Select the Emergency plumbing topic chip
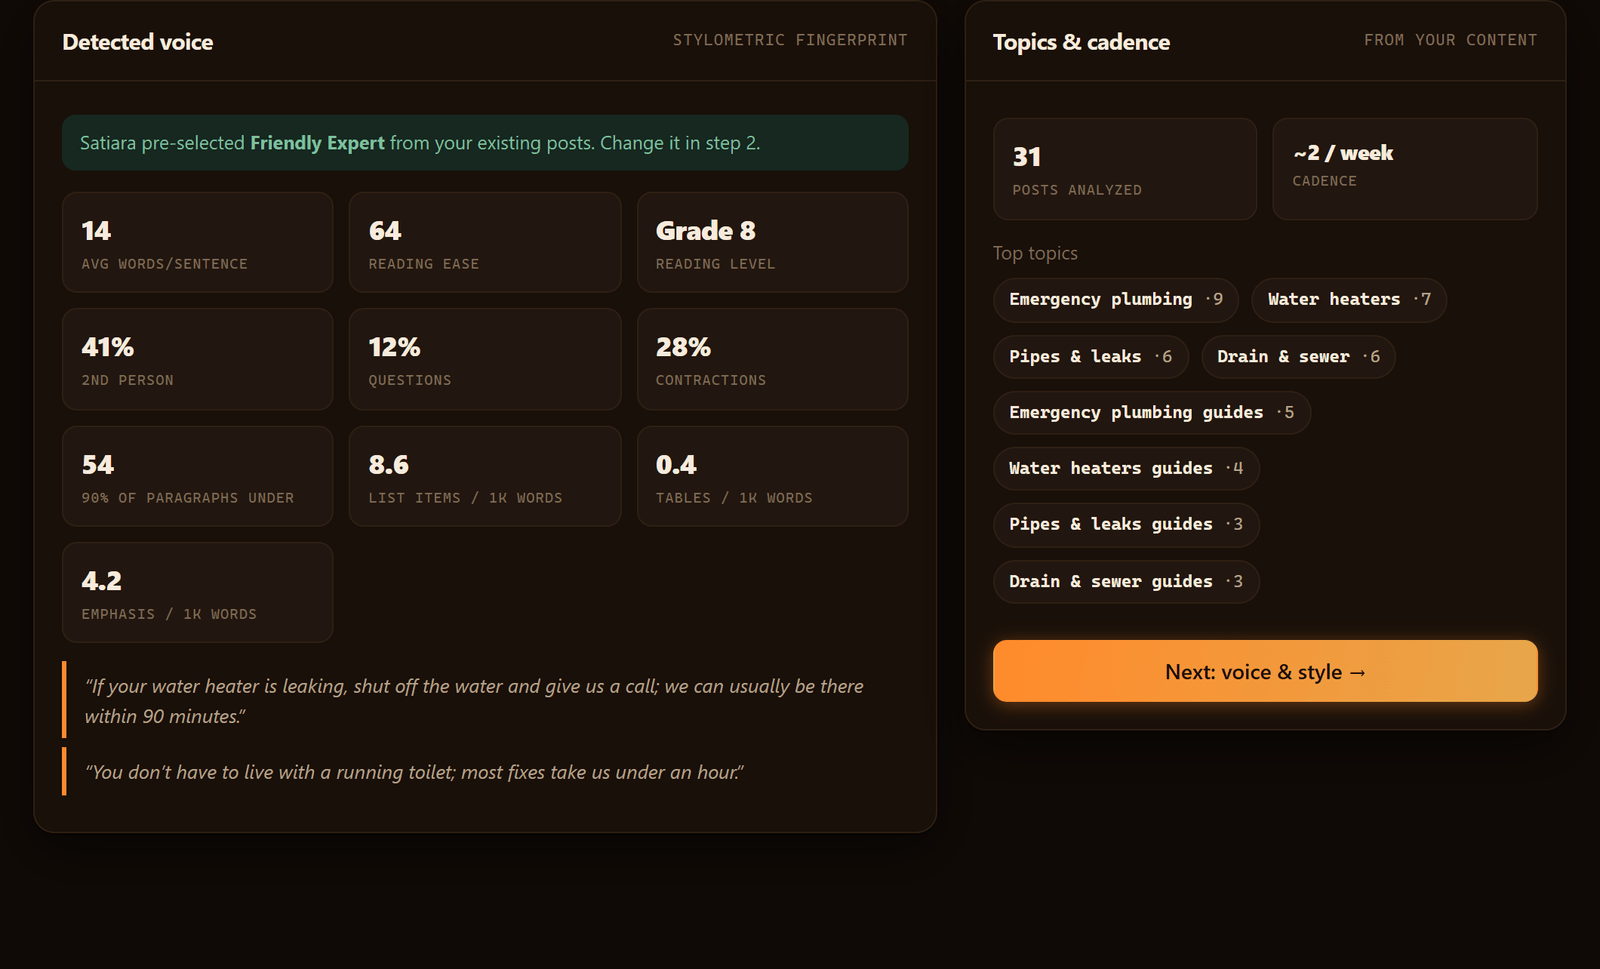This screenshot has width=1600, height=969. pyautogui.click(x=1116, y=300)
